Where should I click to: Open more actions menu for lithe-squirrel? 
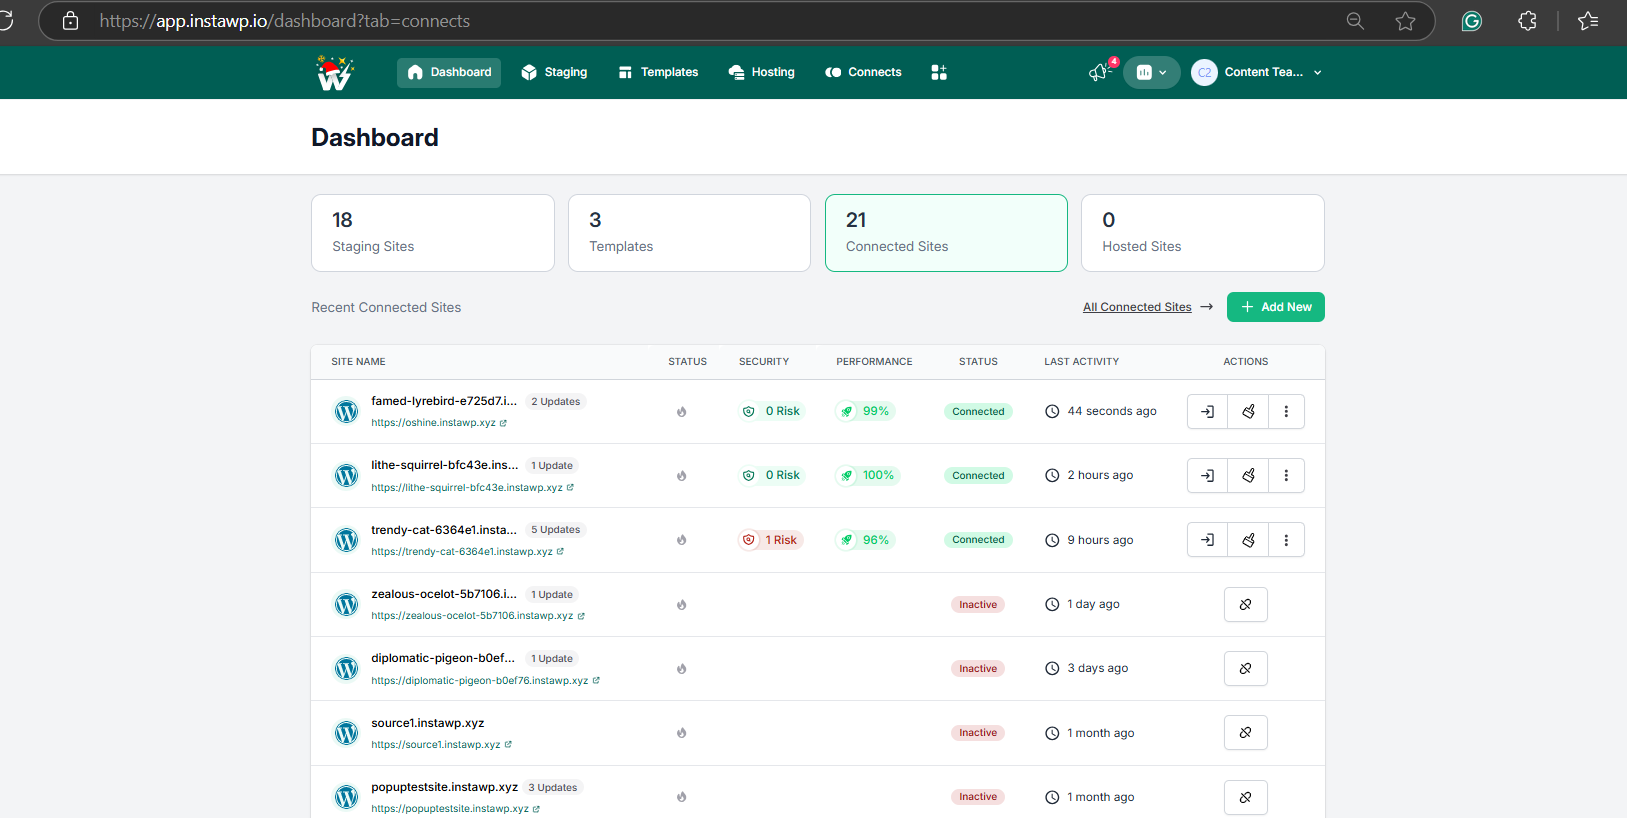point(1286,475)
